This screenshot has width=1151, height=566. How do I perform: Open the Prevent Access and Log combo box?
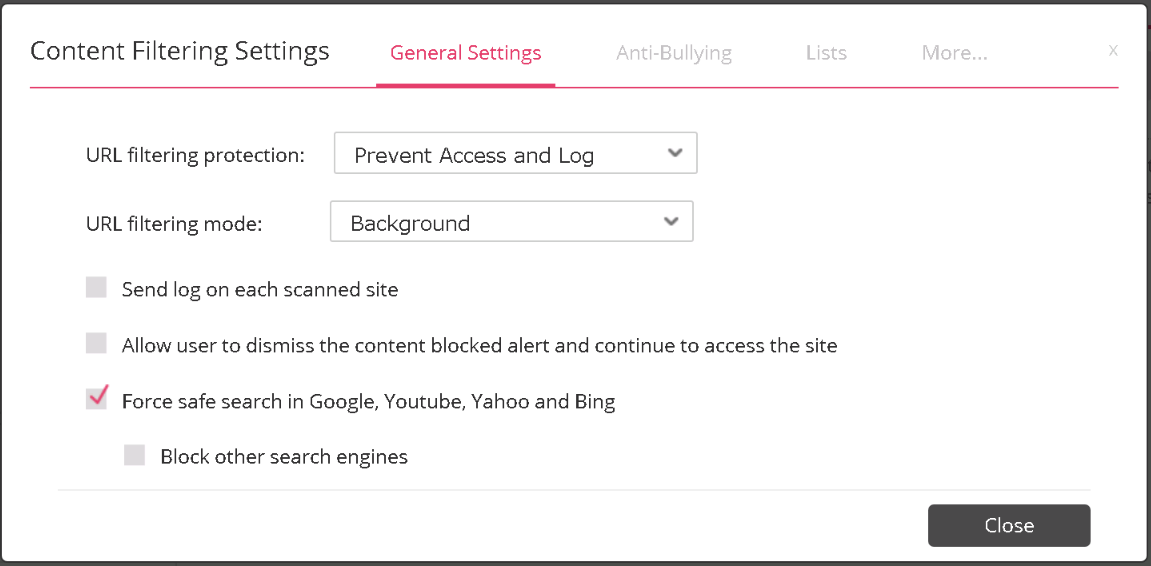515,153
